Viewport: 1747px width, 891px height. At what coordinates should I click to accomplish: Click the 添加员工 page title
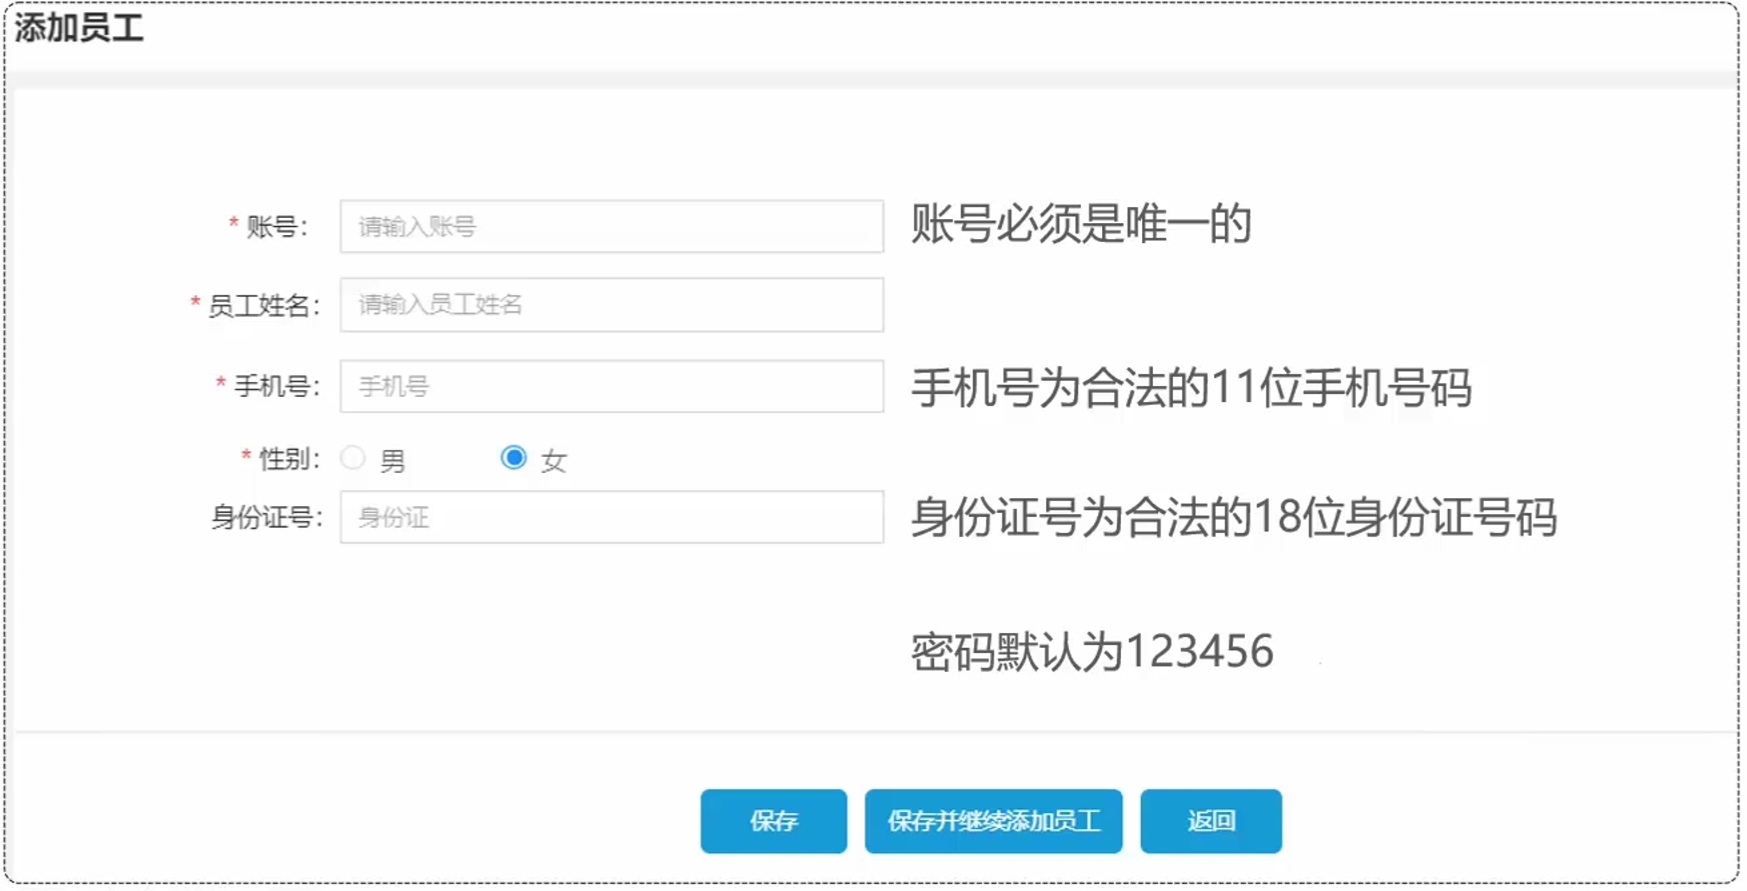tap(79, 28)
